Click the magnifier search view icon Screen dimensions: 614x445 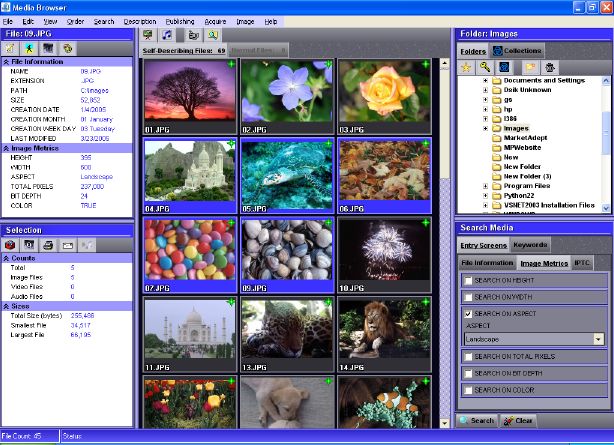click(213, 35)
